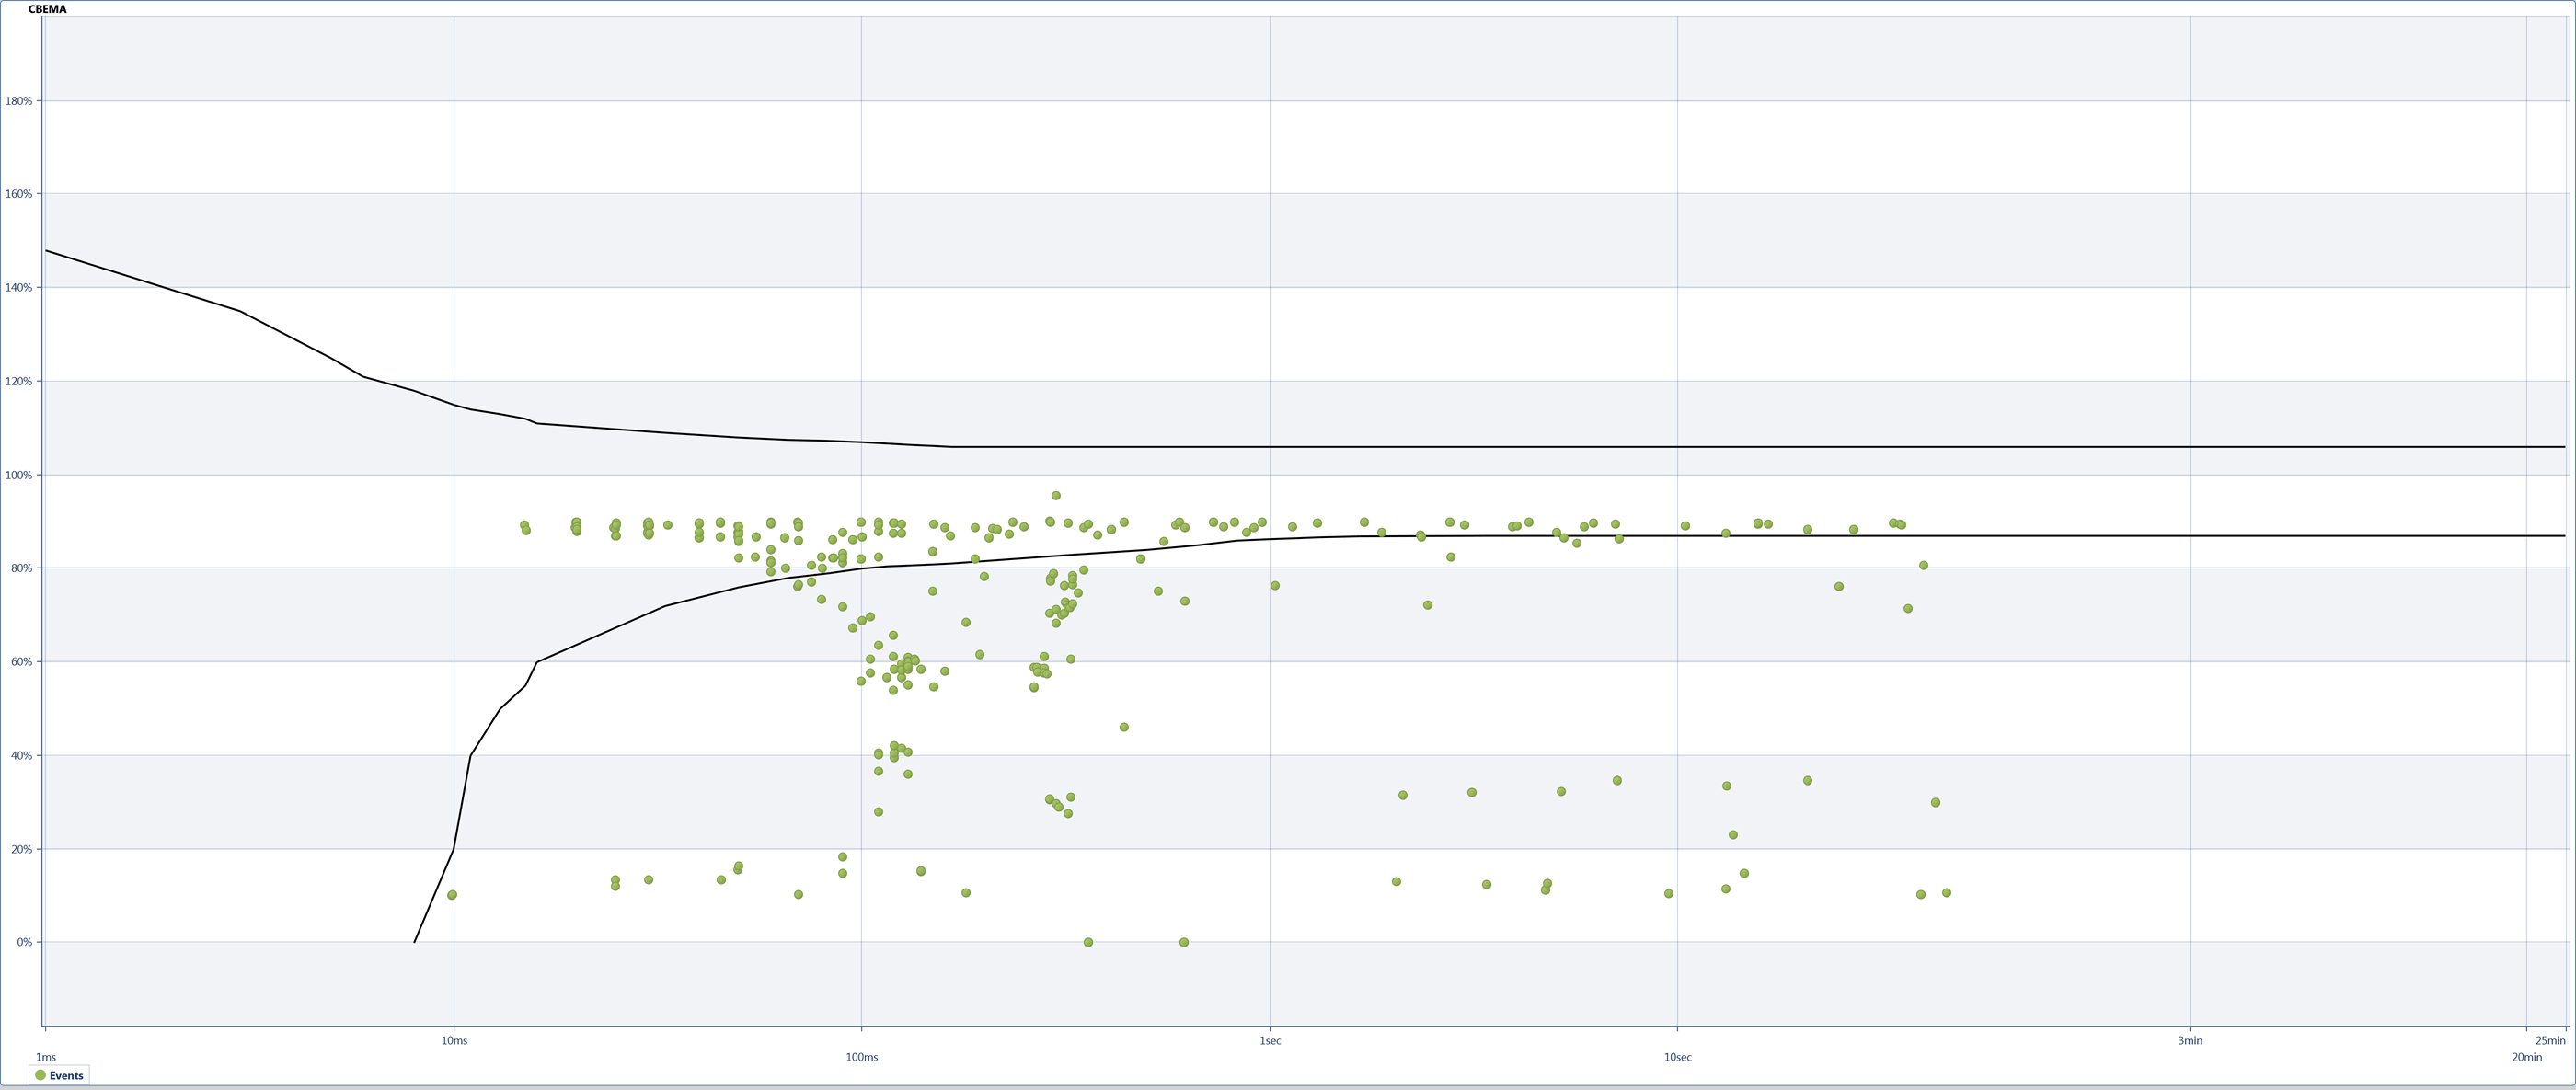2576x1090 pixels.
Task: Click the 100% y-axis label
Action: 19,475
